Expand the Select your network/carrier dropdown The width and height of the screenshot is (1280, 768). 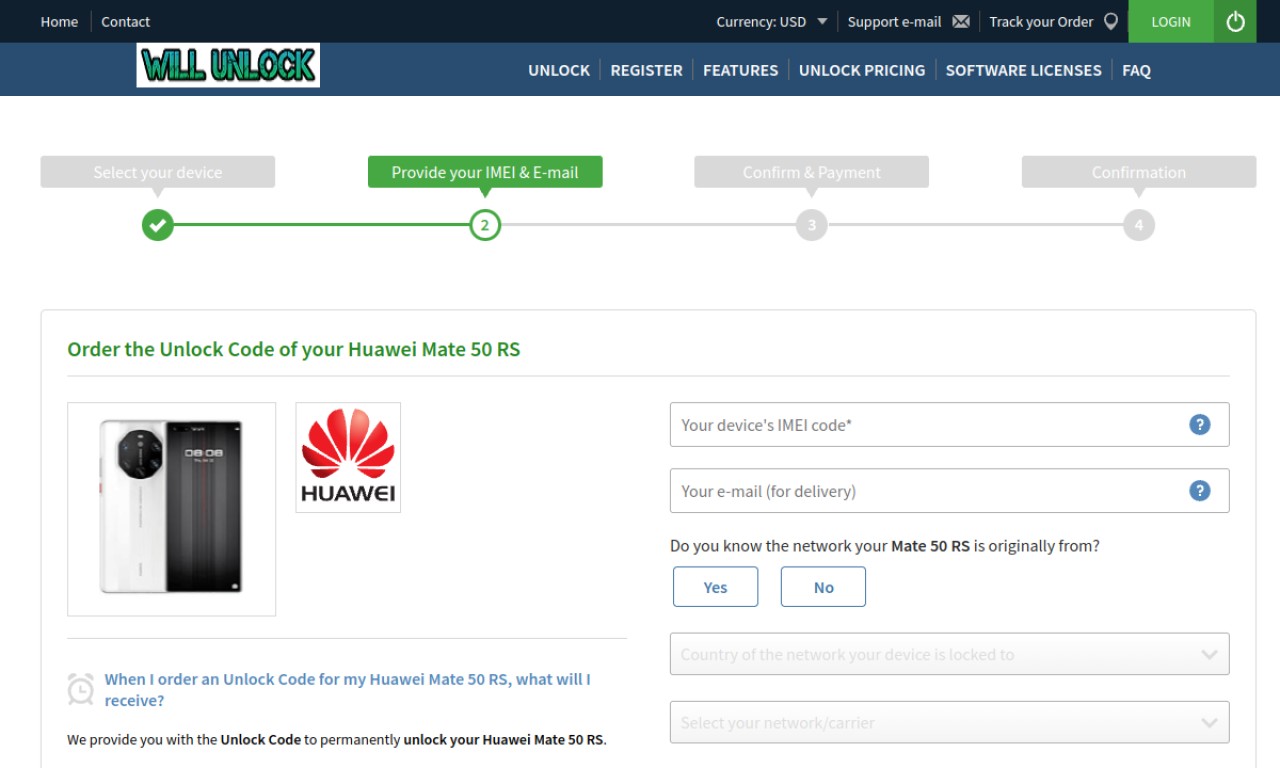949,722
